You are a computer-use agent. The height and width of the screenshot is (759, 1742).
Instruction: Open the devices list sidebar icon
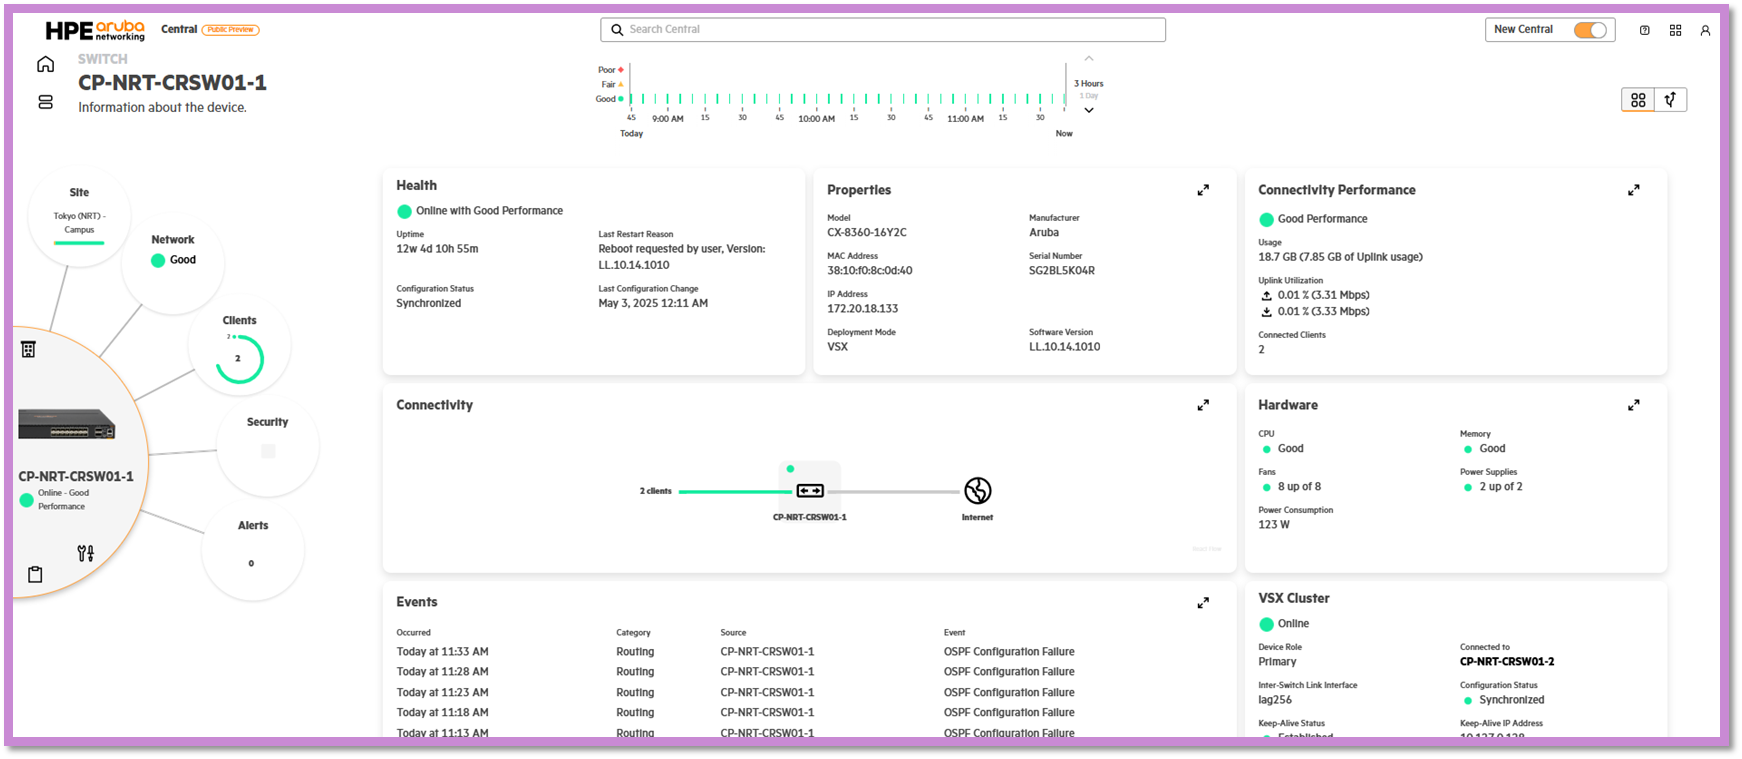(45, 102)
